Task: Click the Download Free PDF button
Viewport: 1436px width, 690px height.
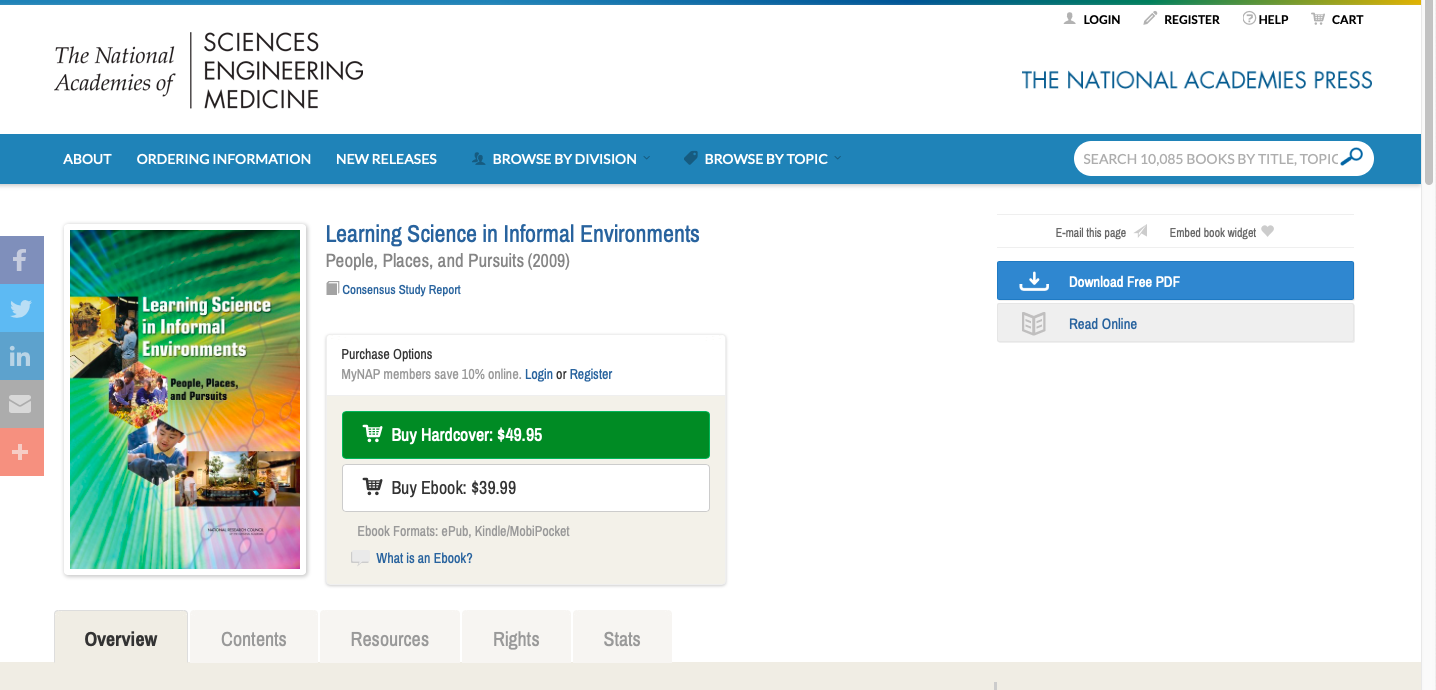Action: point(1175,281)
